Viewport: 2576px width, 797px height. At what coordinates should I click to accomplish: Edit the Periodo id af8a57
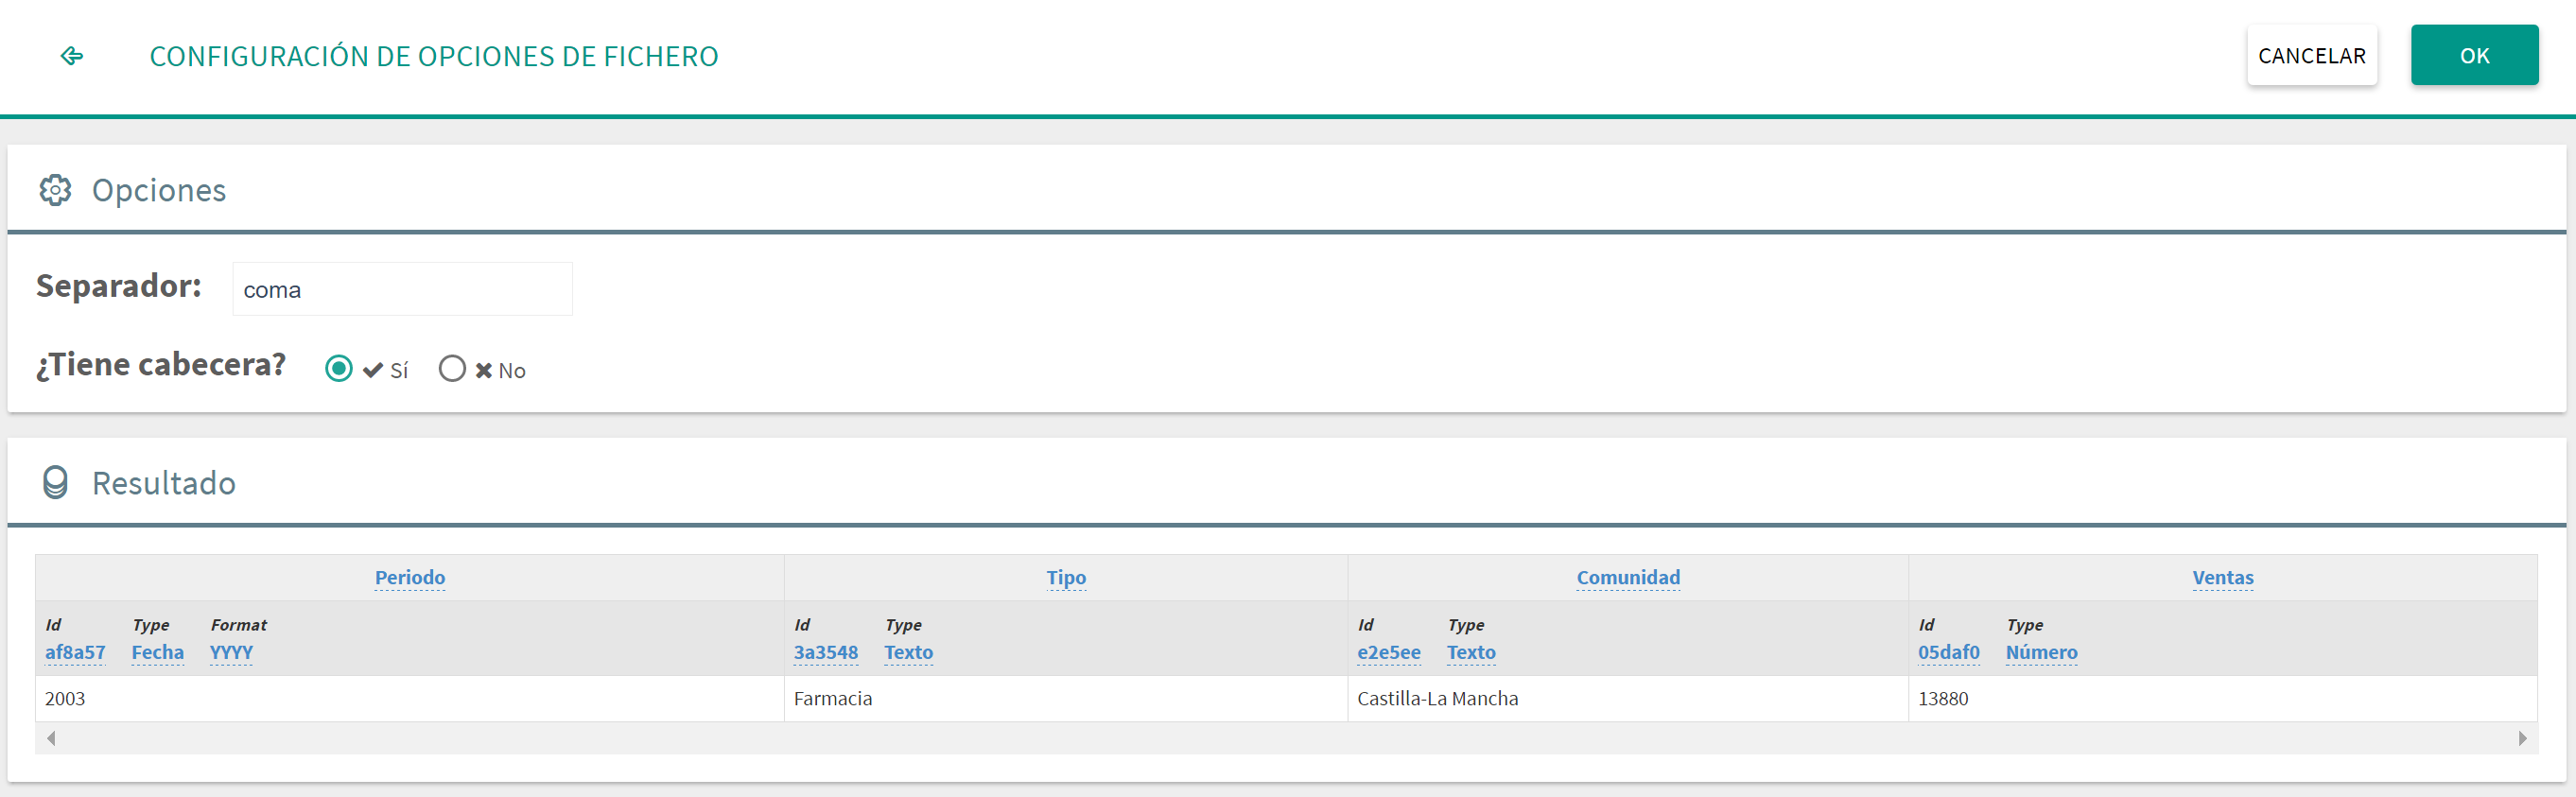(75, 652)
